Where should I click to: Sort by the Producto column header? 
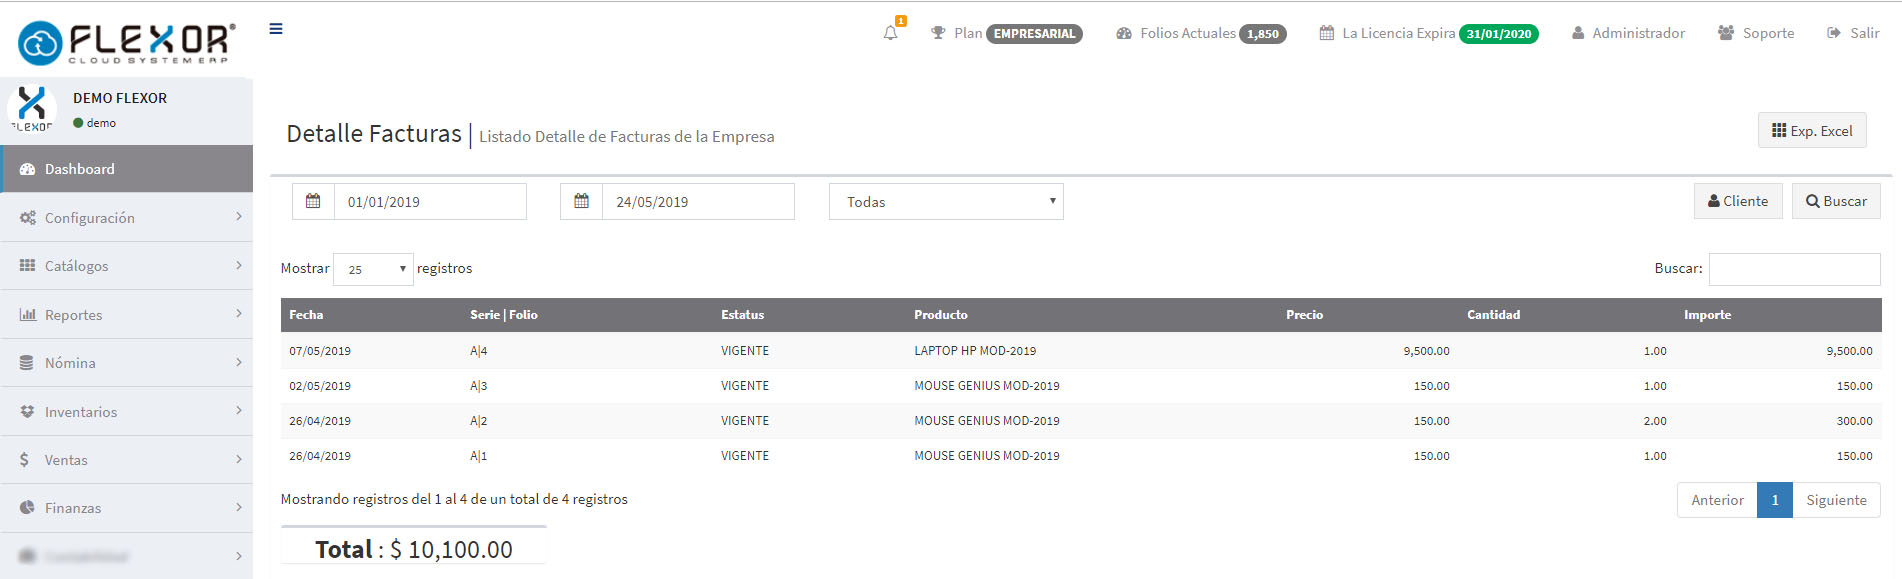pyautogui.click(x=1092, y=315)
